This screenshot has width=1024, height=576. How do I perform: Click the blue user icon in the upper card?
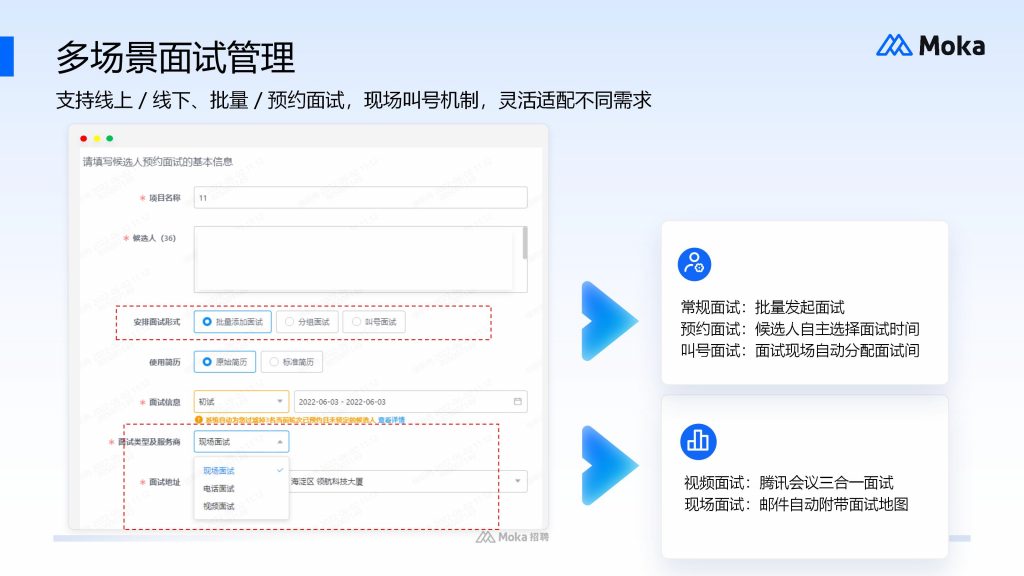coord(693,264)
